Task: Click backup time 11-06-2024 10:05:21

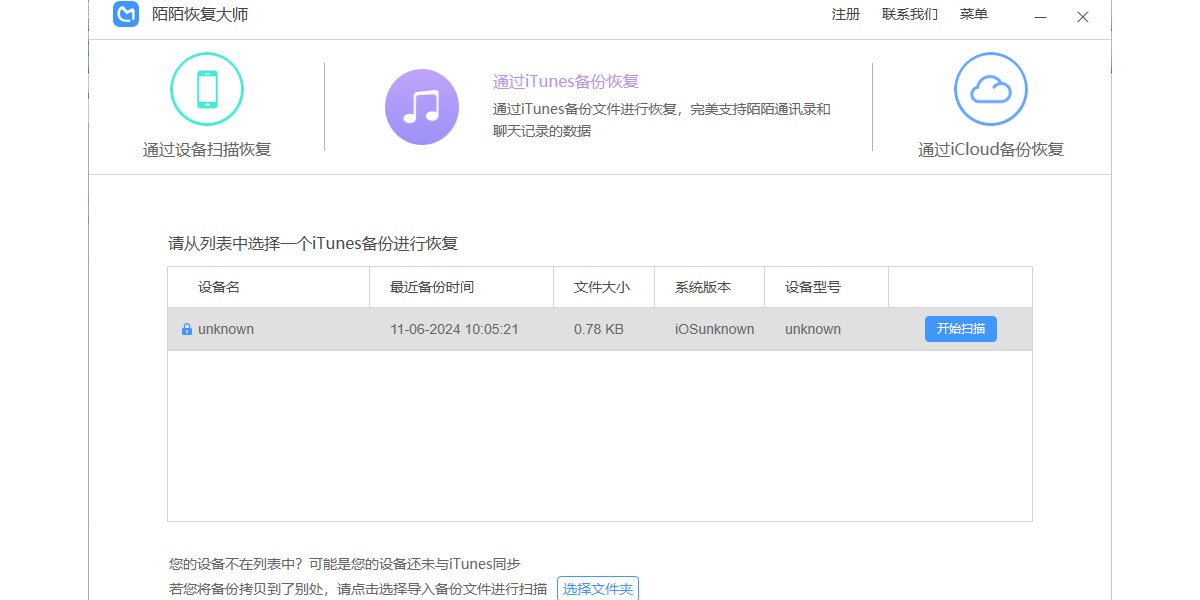Action: [x=454, y=329]
